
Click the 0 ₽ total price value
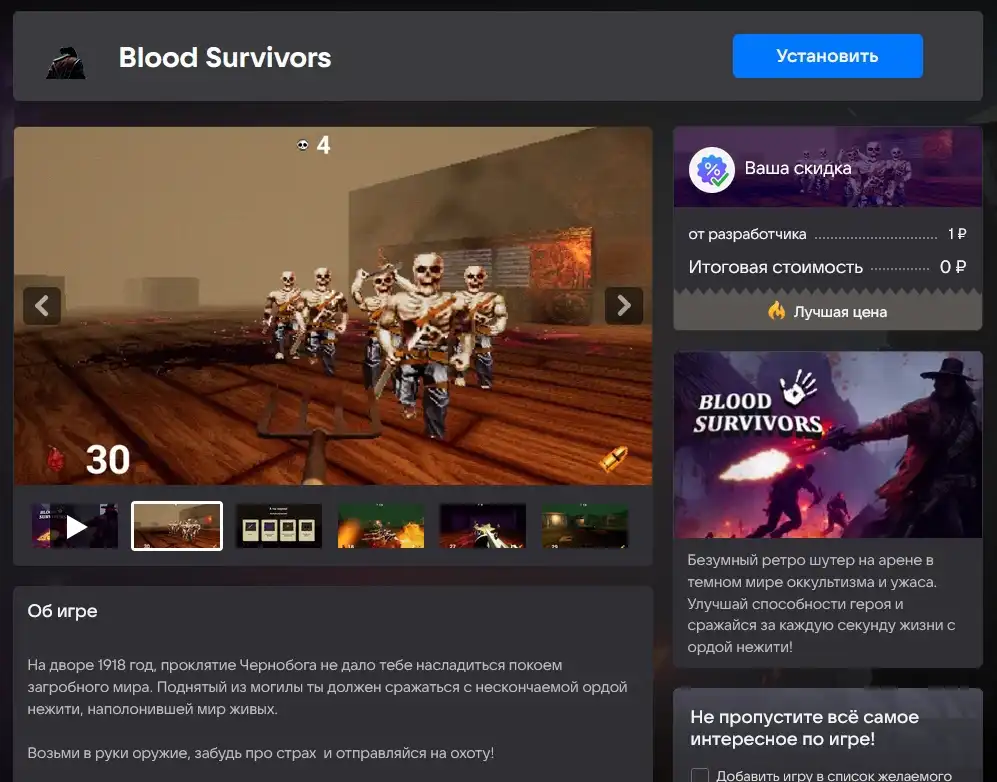tap(953, 267)
